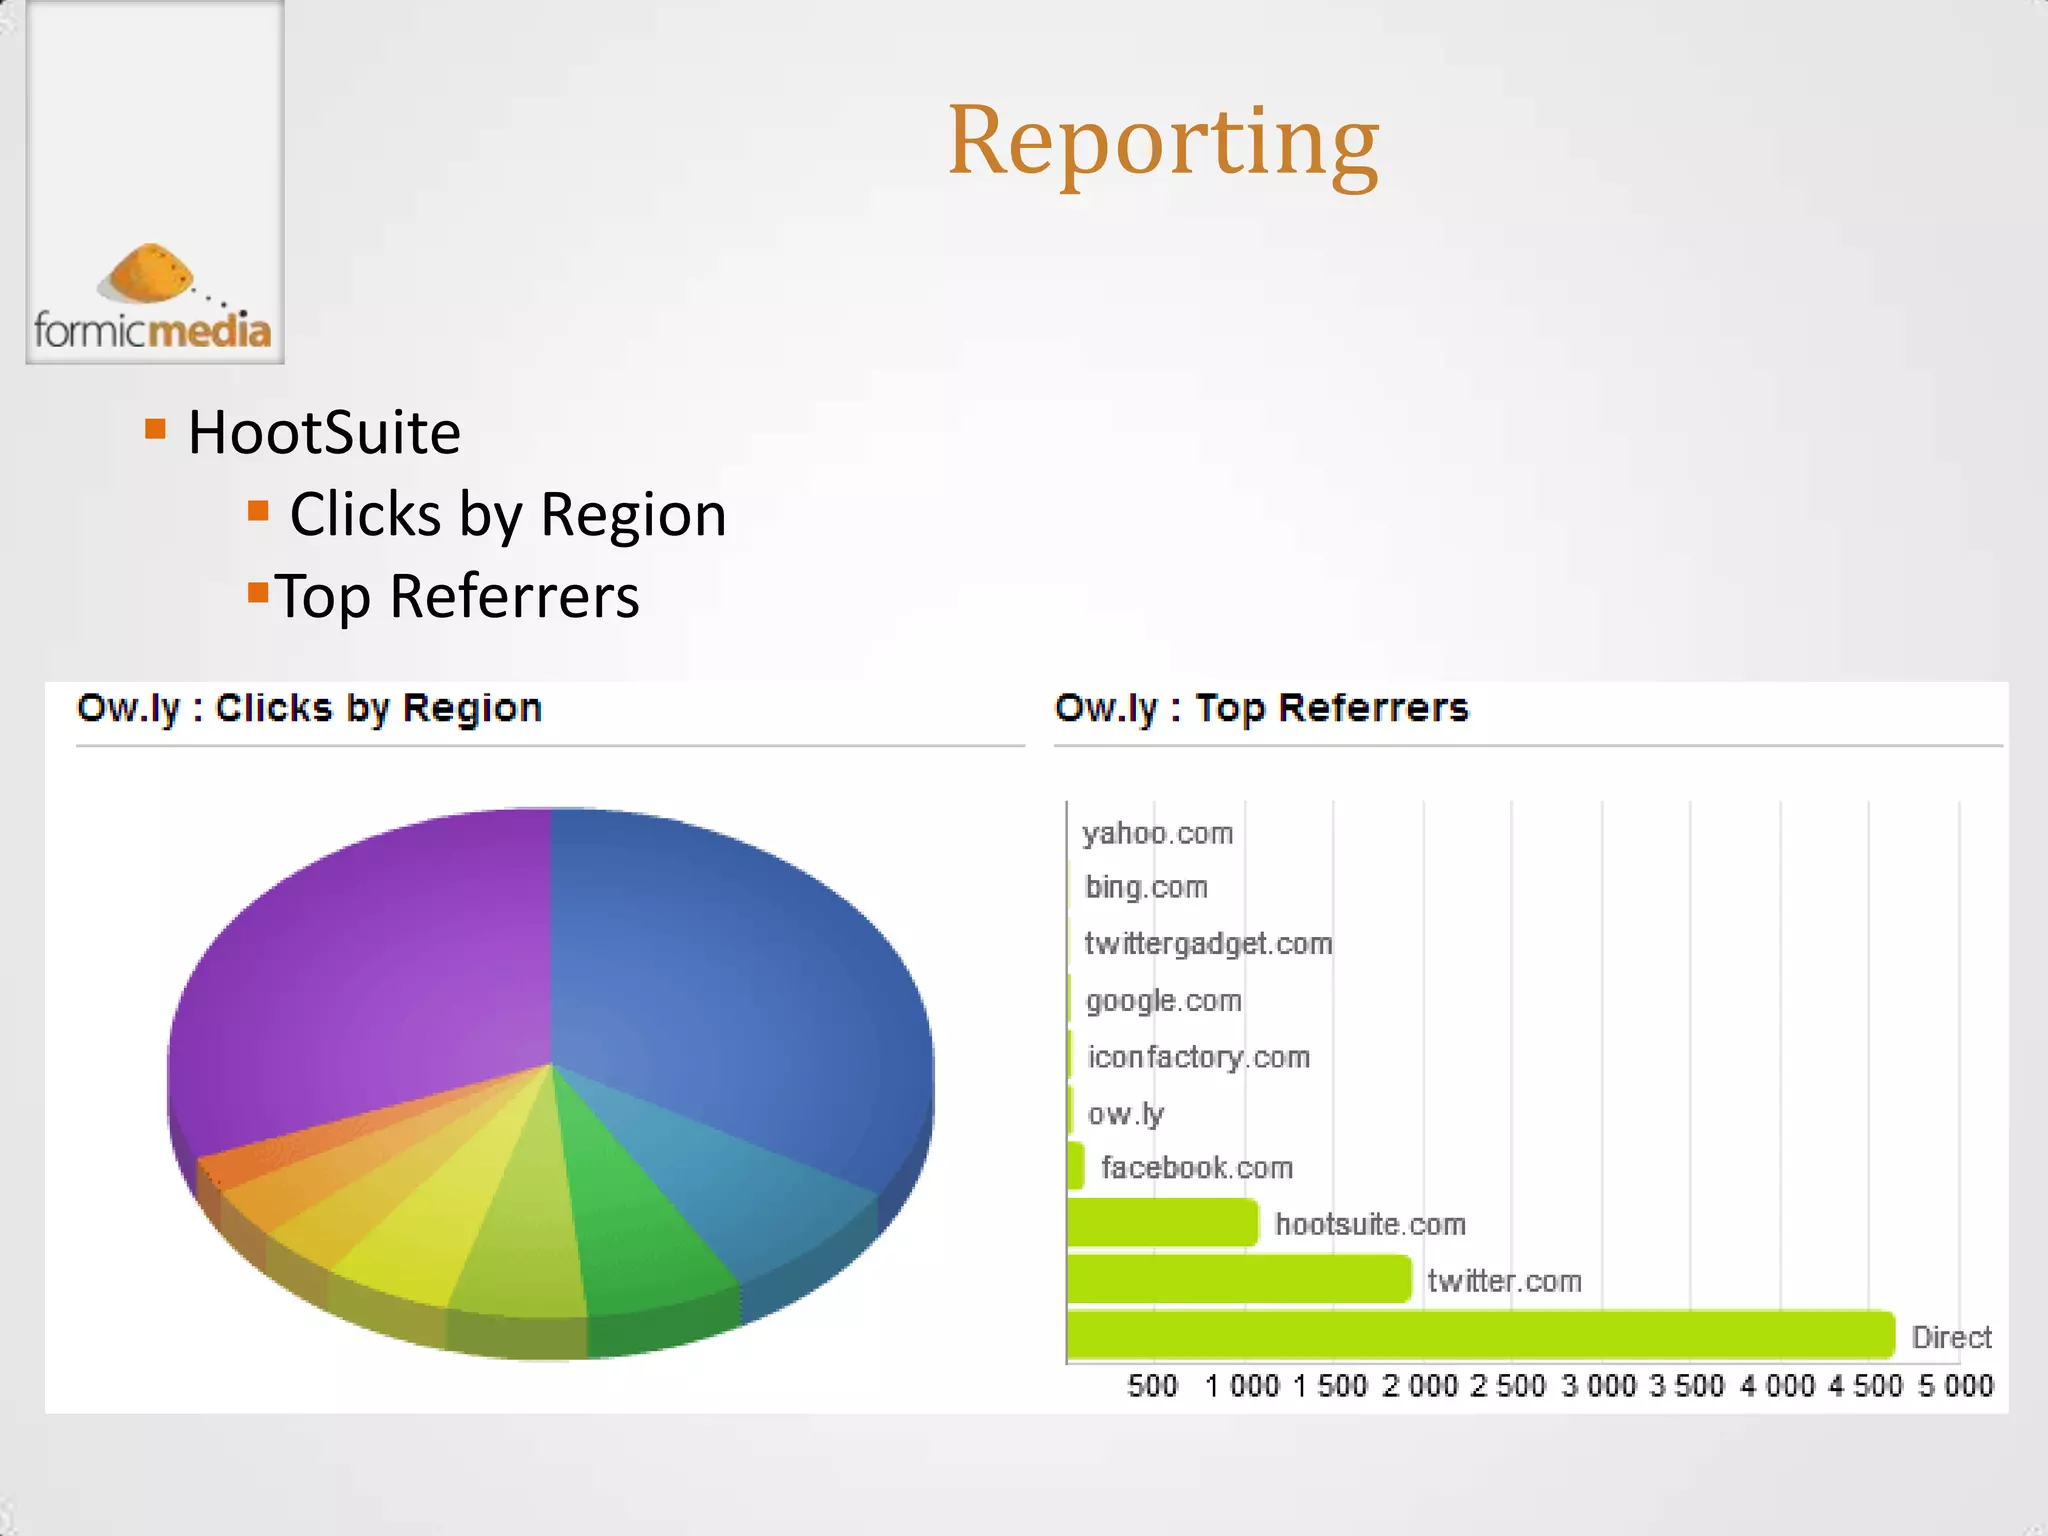Click the Direct referrer bar
The width and height of the screenshot is (2048, 1536).
[x=1481, y=1335]
